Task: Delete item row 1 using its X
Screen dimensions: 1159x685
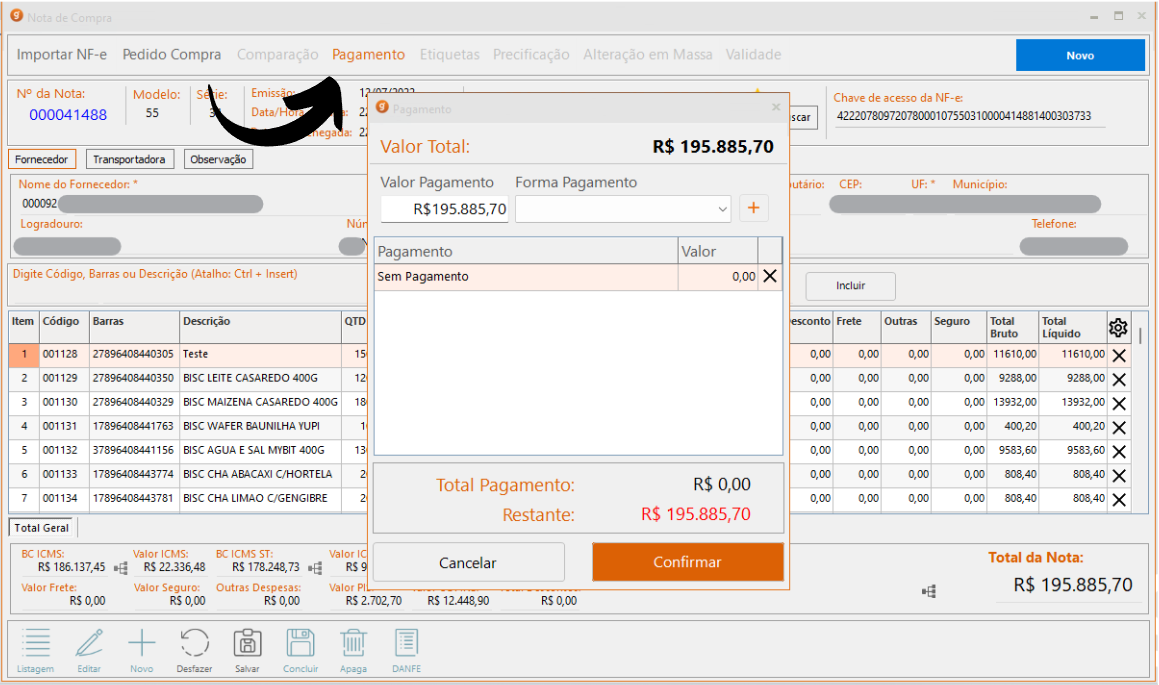Action: pyautogui.click(x=1119, y=355)
